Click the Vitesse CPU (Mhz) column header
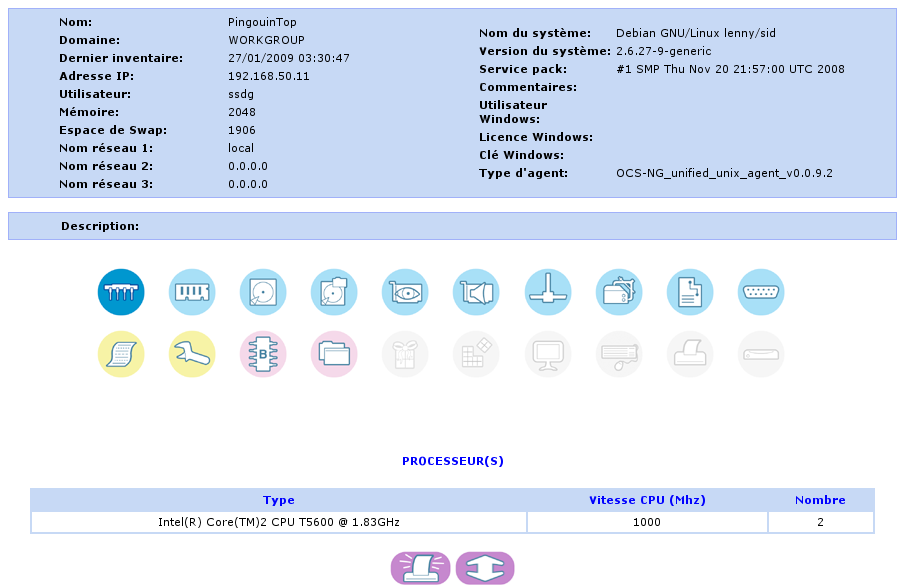The image size is (905, 588). pos(647,500)
